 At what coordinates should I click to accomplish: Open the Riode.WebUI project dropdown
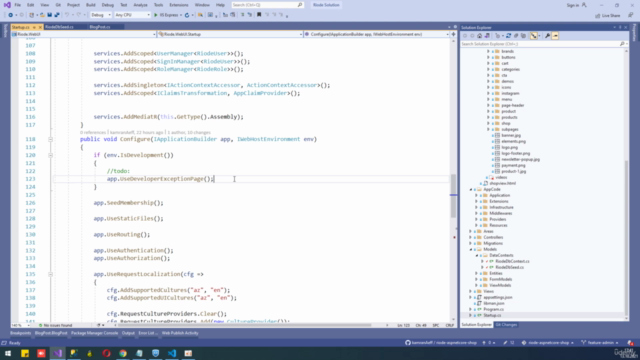(x=84, y=34)
